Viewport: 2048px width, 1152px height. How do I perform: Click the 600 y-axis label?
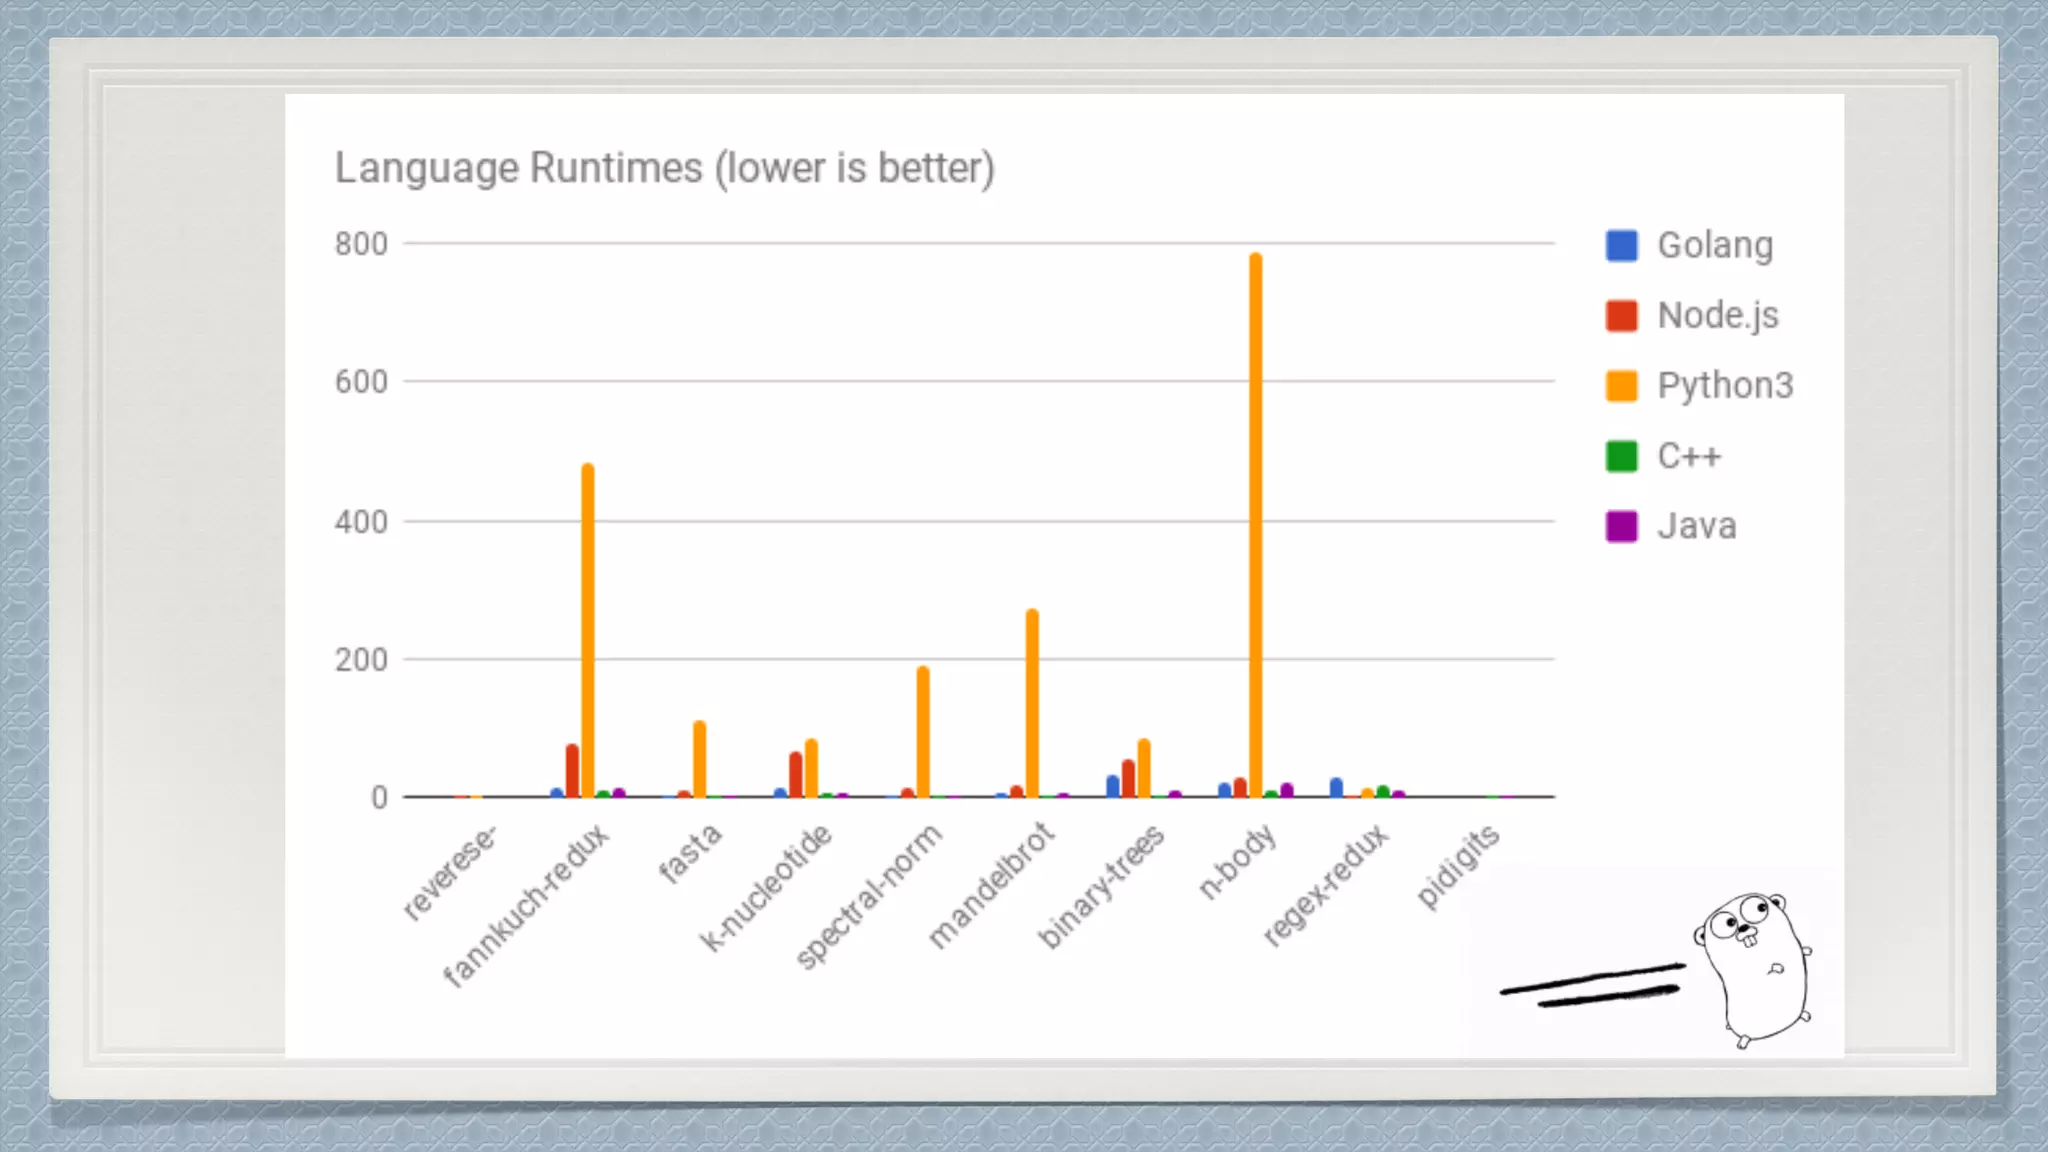[x=361, y=382]
